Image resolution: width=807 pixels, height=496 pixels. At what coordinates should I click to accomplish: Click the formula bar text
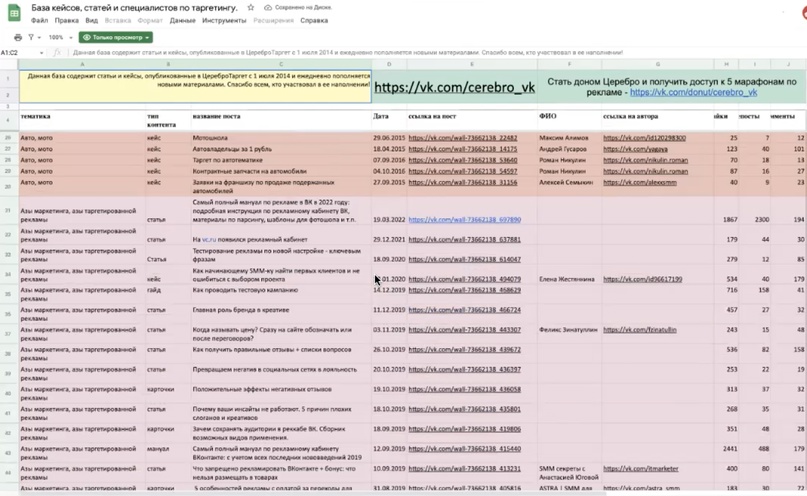click(348, 52)
